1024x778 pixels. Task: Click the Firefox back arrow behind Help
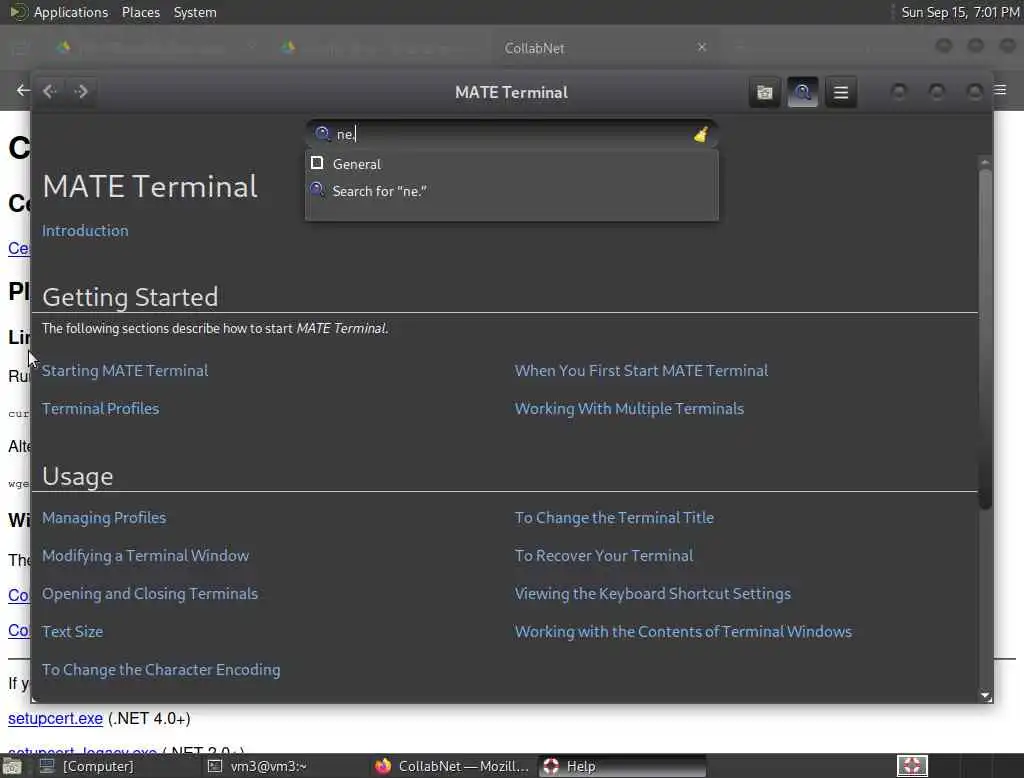(x=23, y=90)
